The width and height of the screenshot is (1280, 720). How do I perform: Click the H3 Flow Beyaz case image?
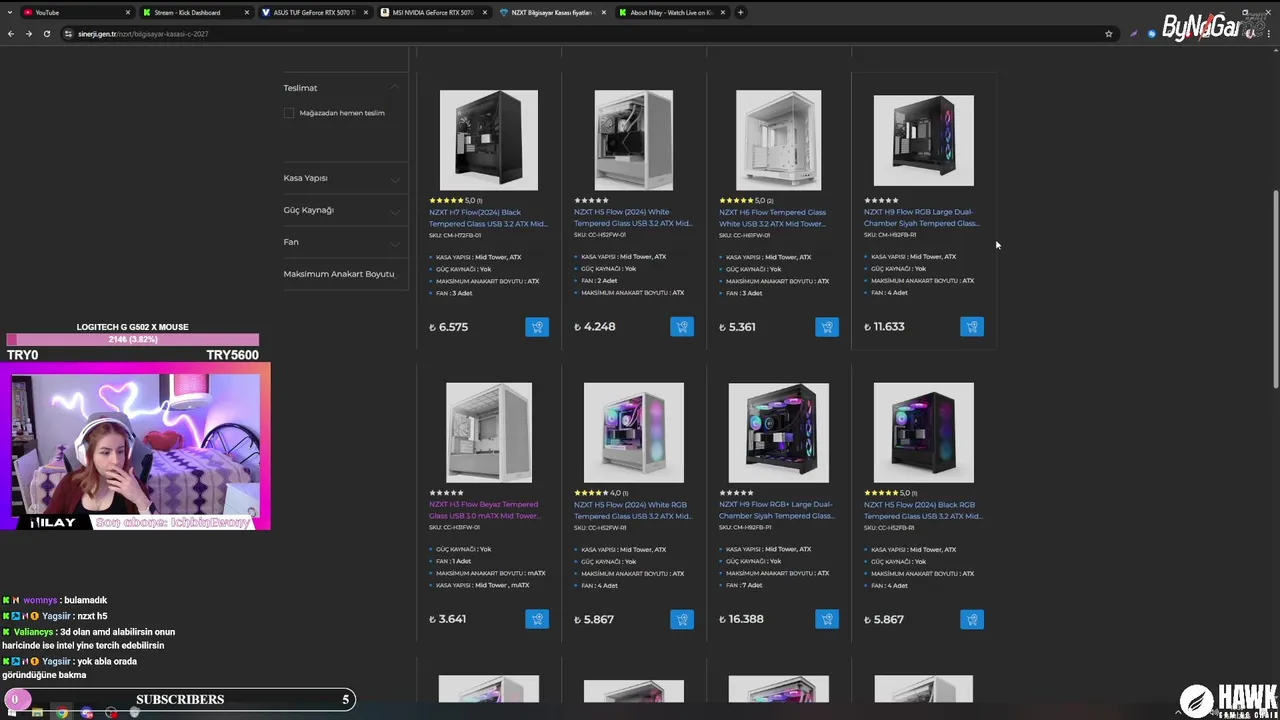(489, 432)
